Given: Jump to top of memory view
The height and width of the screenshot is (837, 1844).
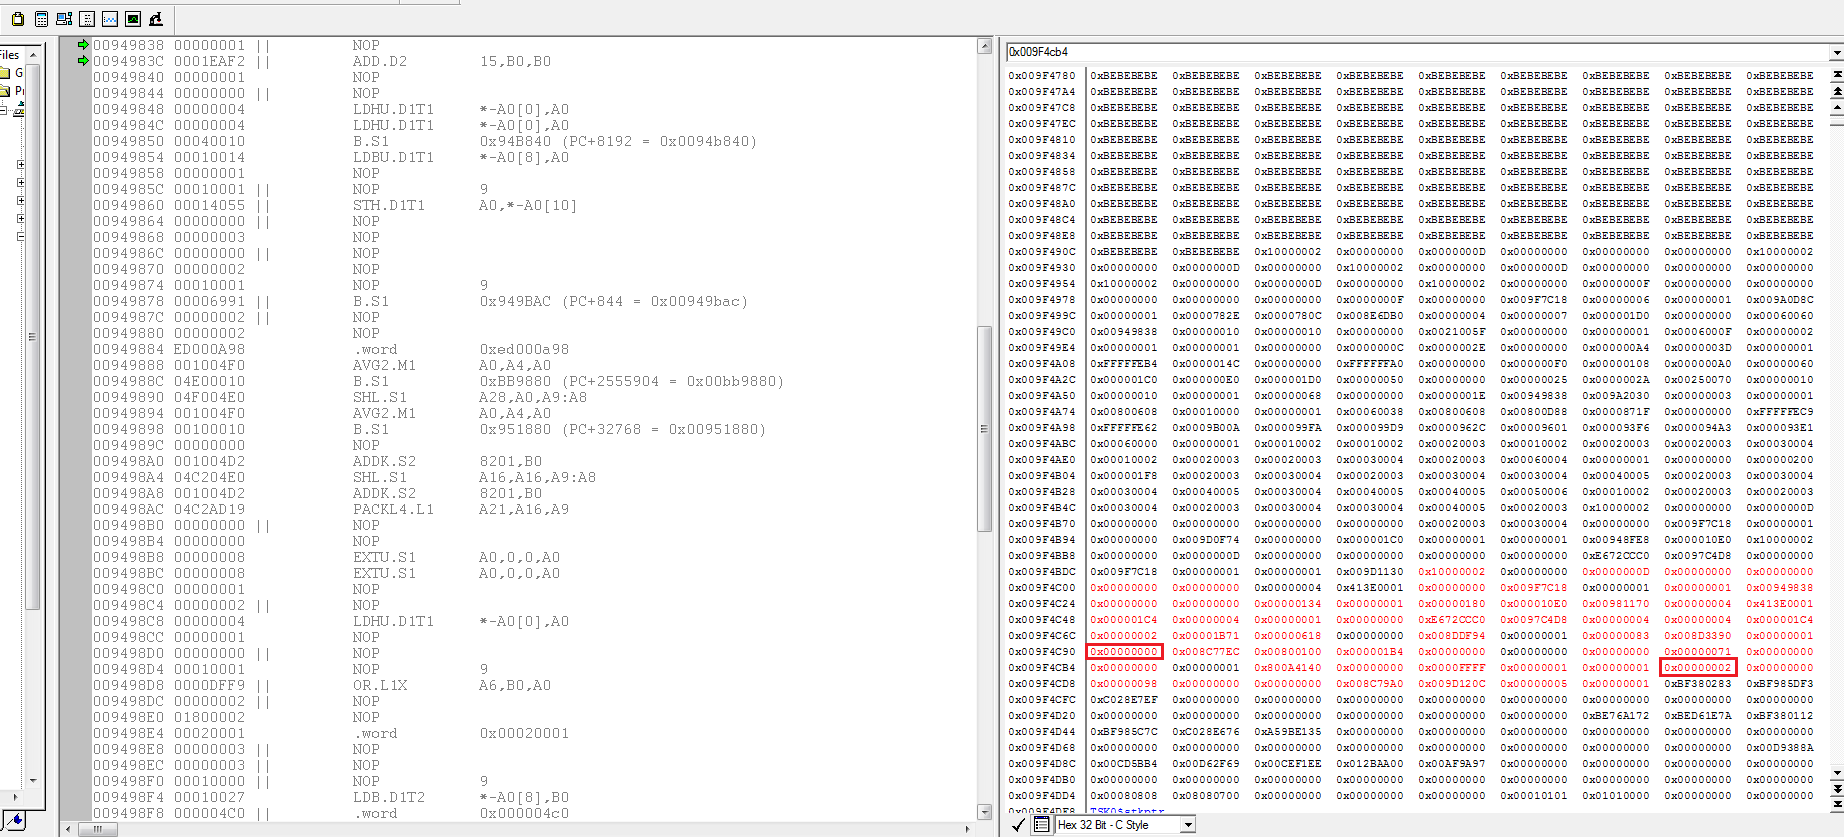Looking at the screenshot, I should click(1837, 75).
